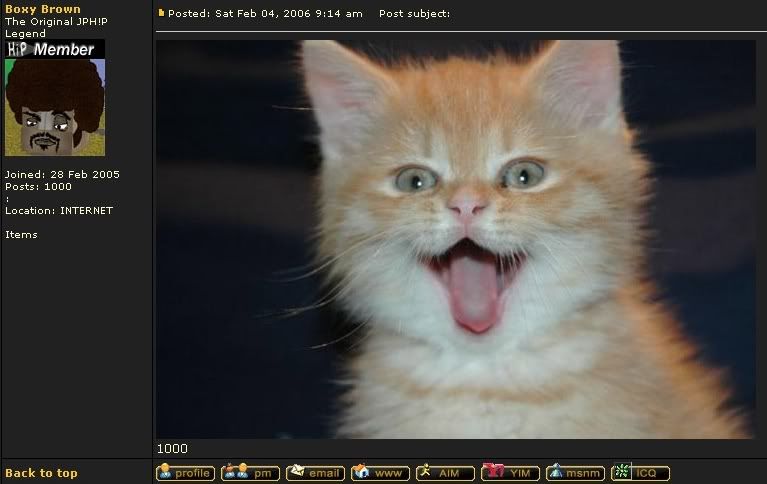Follow the Back to top link
Viewport: 767px width, 484px height.
point(42,473)
